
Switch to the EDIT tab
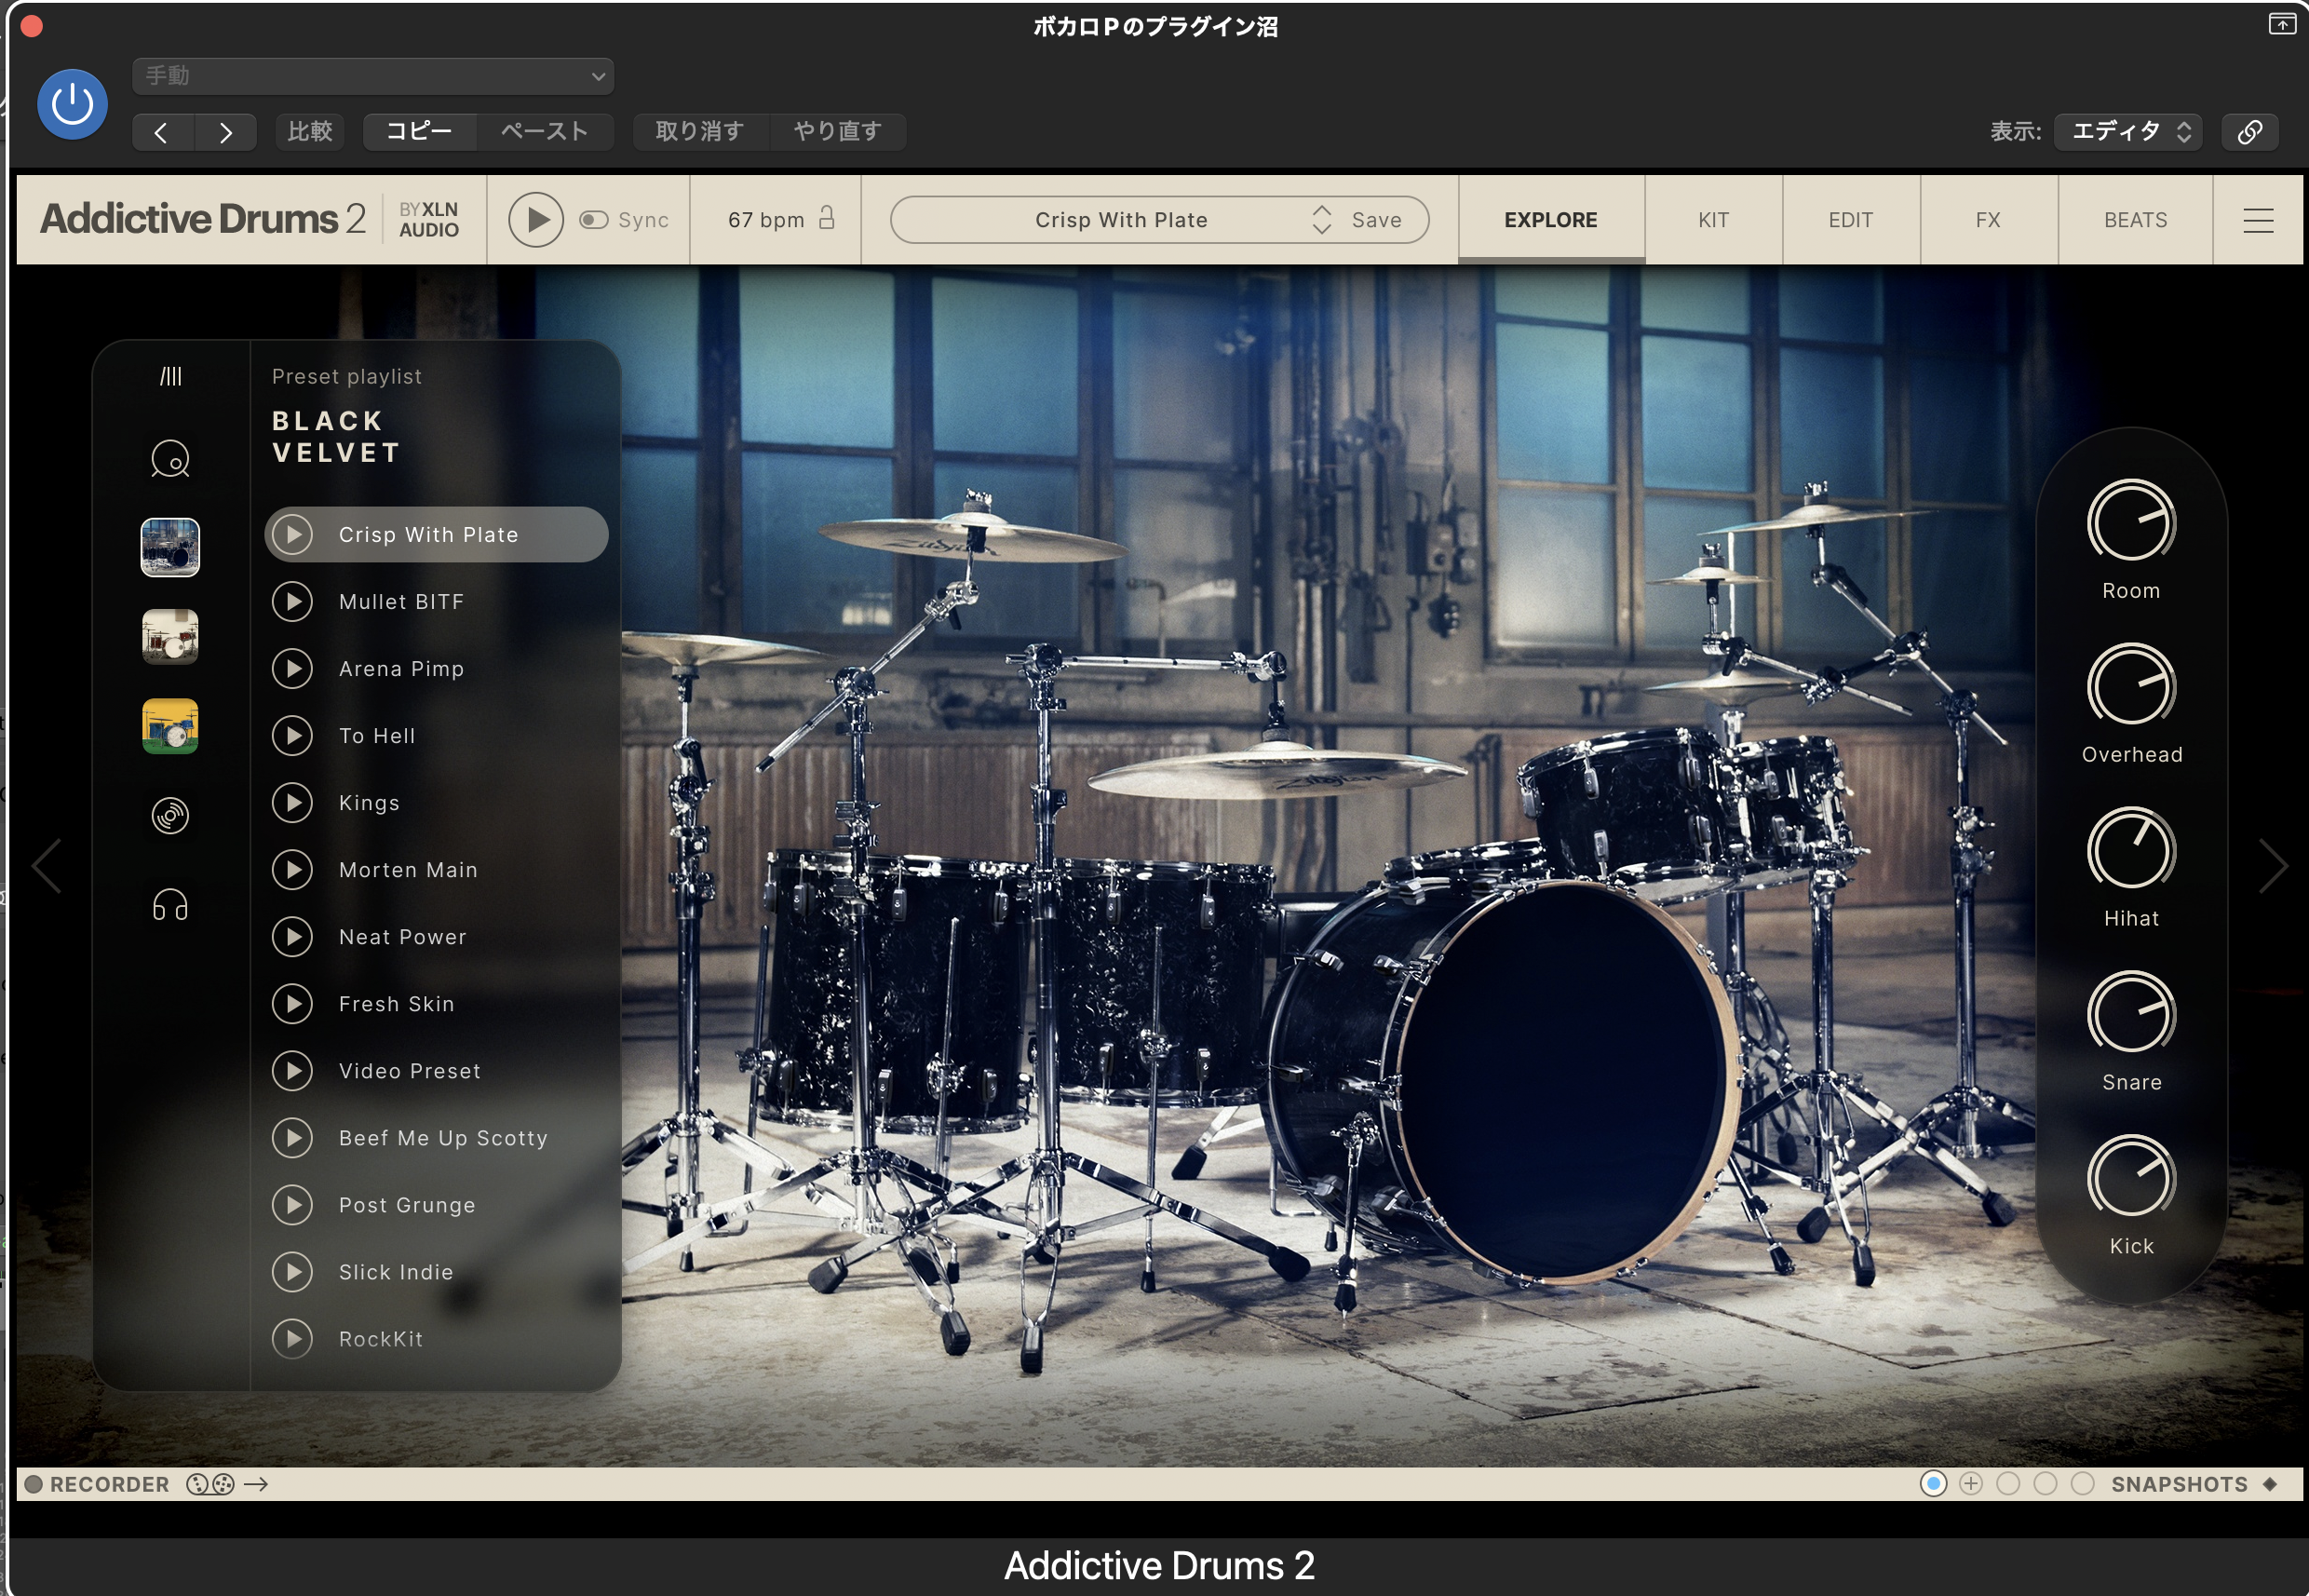point(1850,220)
